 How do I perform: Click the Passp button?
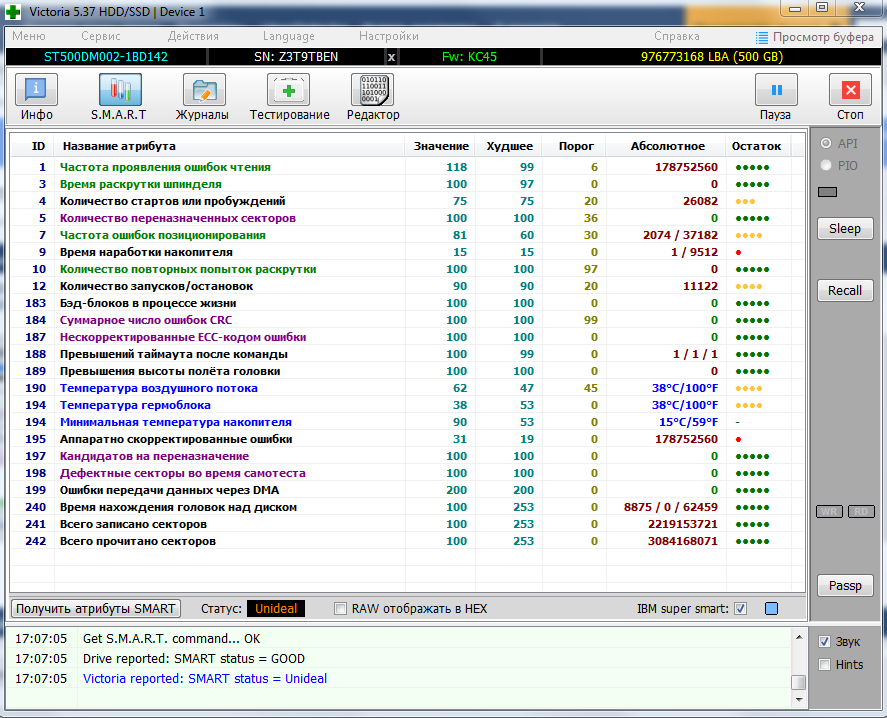(845, 586)
